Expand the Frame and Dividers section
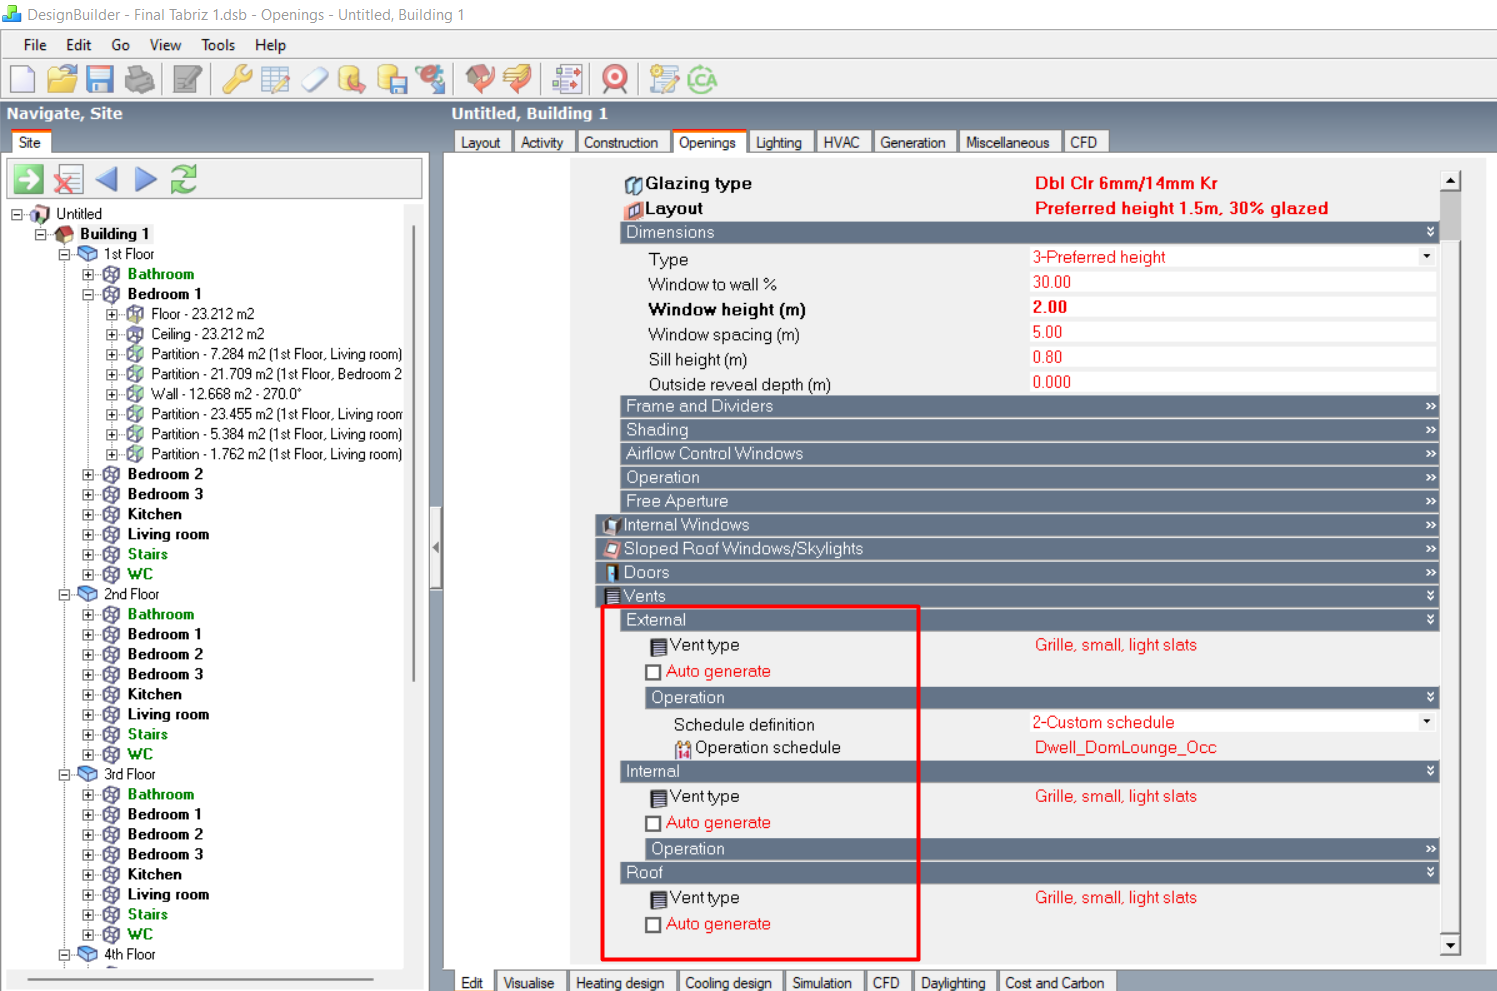This screenshot has height=991, width=1497. click(x=1029, y=406)
